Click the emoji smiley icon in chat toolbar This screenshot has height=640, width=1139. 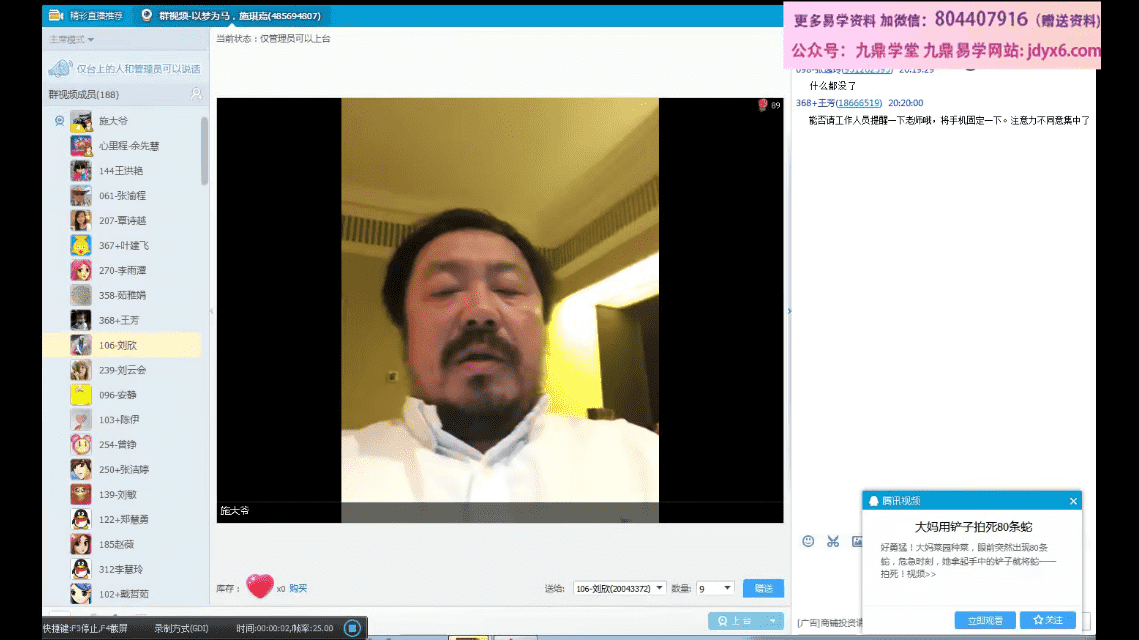pyautogui.click(x=808, y=541)
